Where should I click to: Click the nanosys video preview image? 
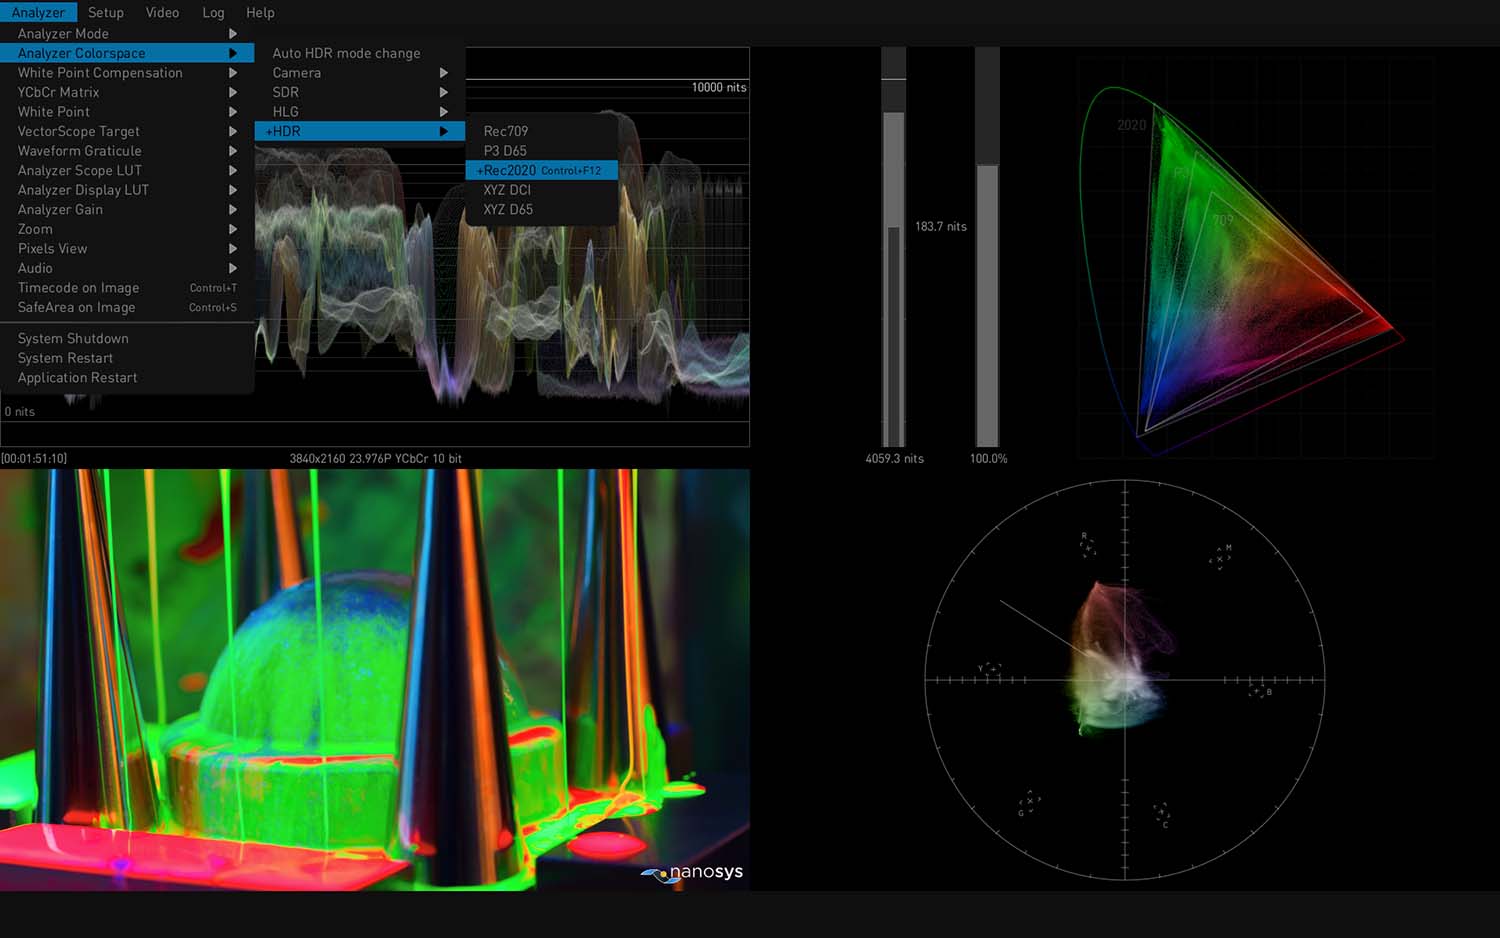point(374,680)
